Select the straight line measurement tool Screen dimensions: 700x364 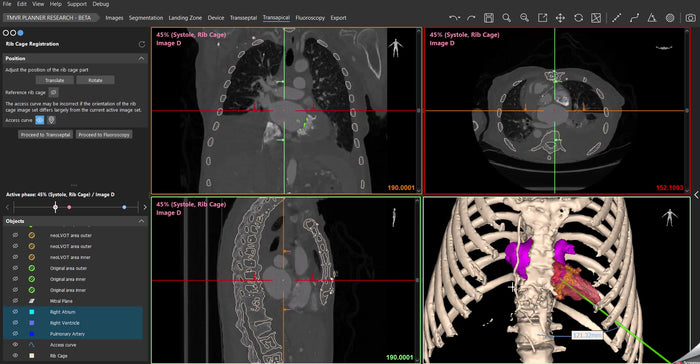point(617,18)
